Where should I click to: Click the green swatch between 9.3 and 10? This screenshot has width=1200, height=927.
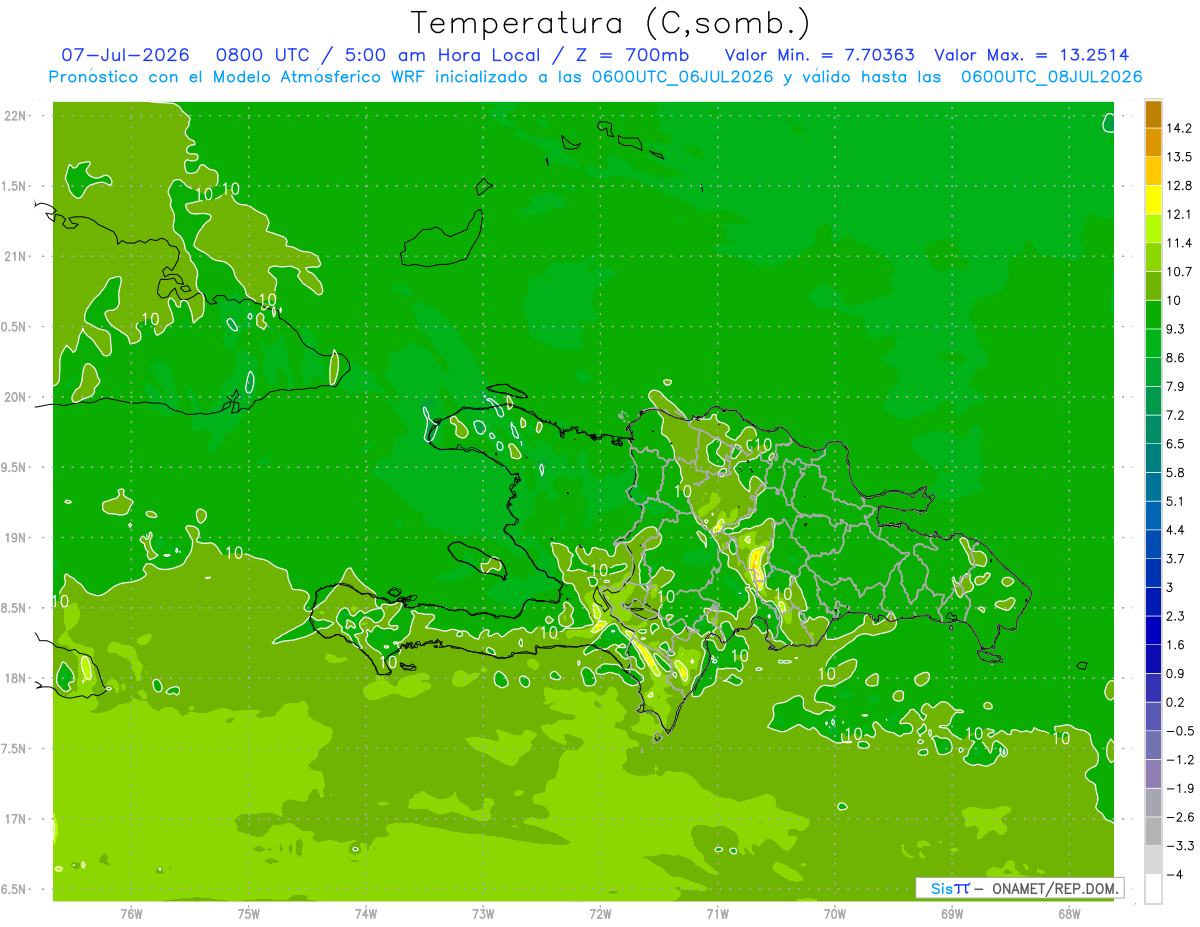[x=1153, y=315]
